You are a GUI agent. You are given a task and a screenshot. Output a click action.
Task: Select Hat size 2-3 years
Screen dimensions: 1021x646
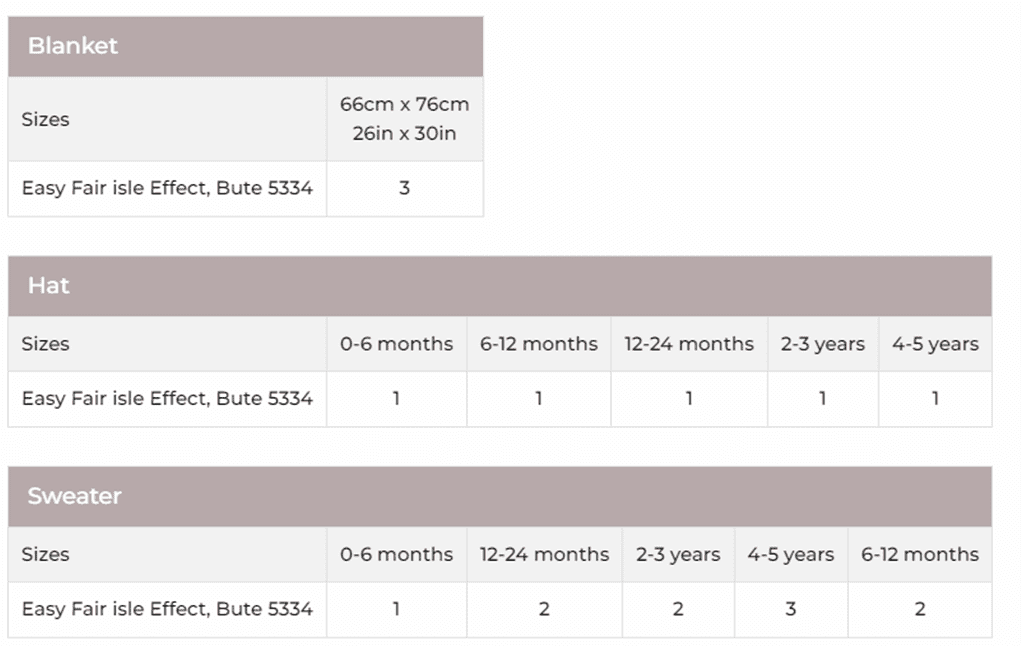click(x=822, y=344)
